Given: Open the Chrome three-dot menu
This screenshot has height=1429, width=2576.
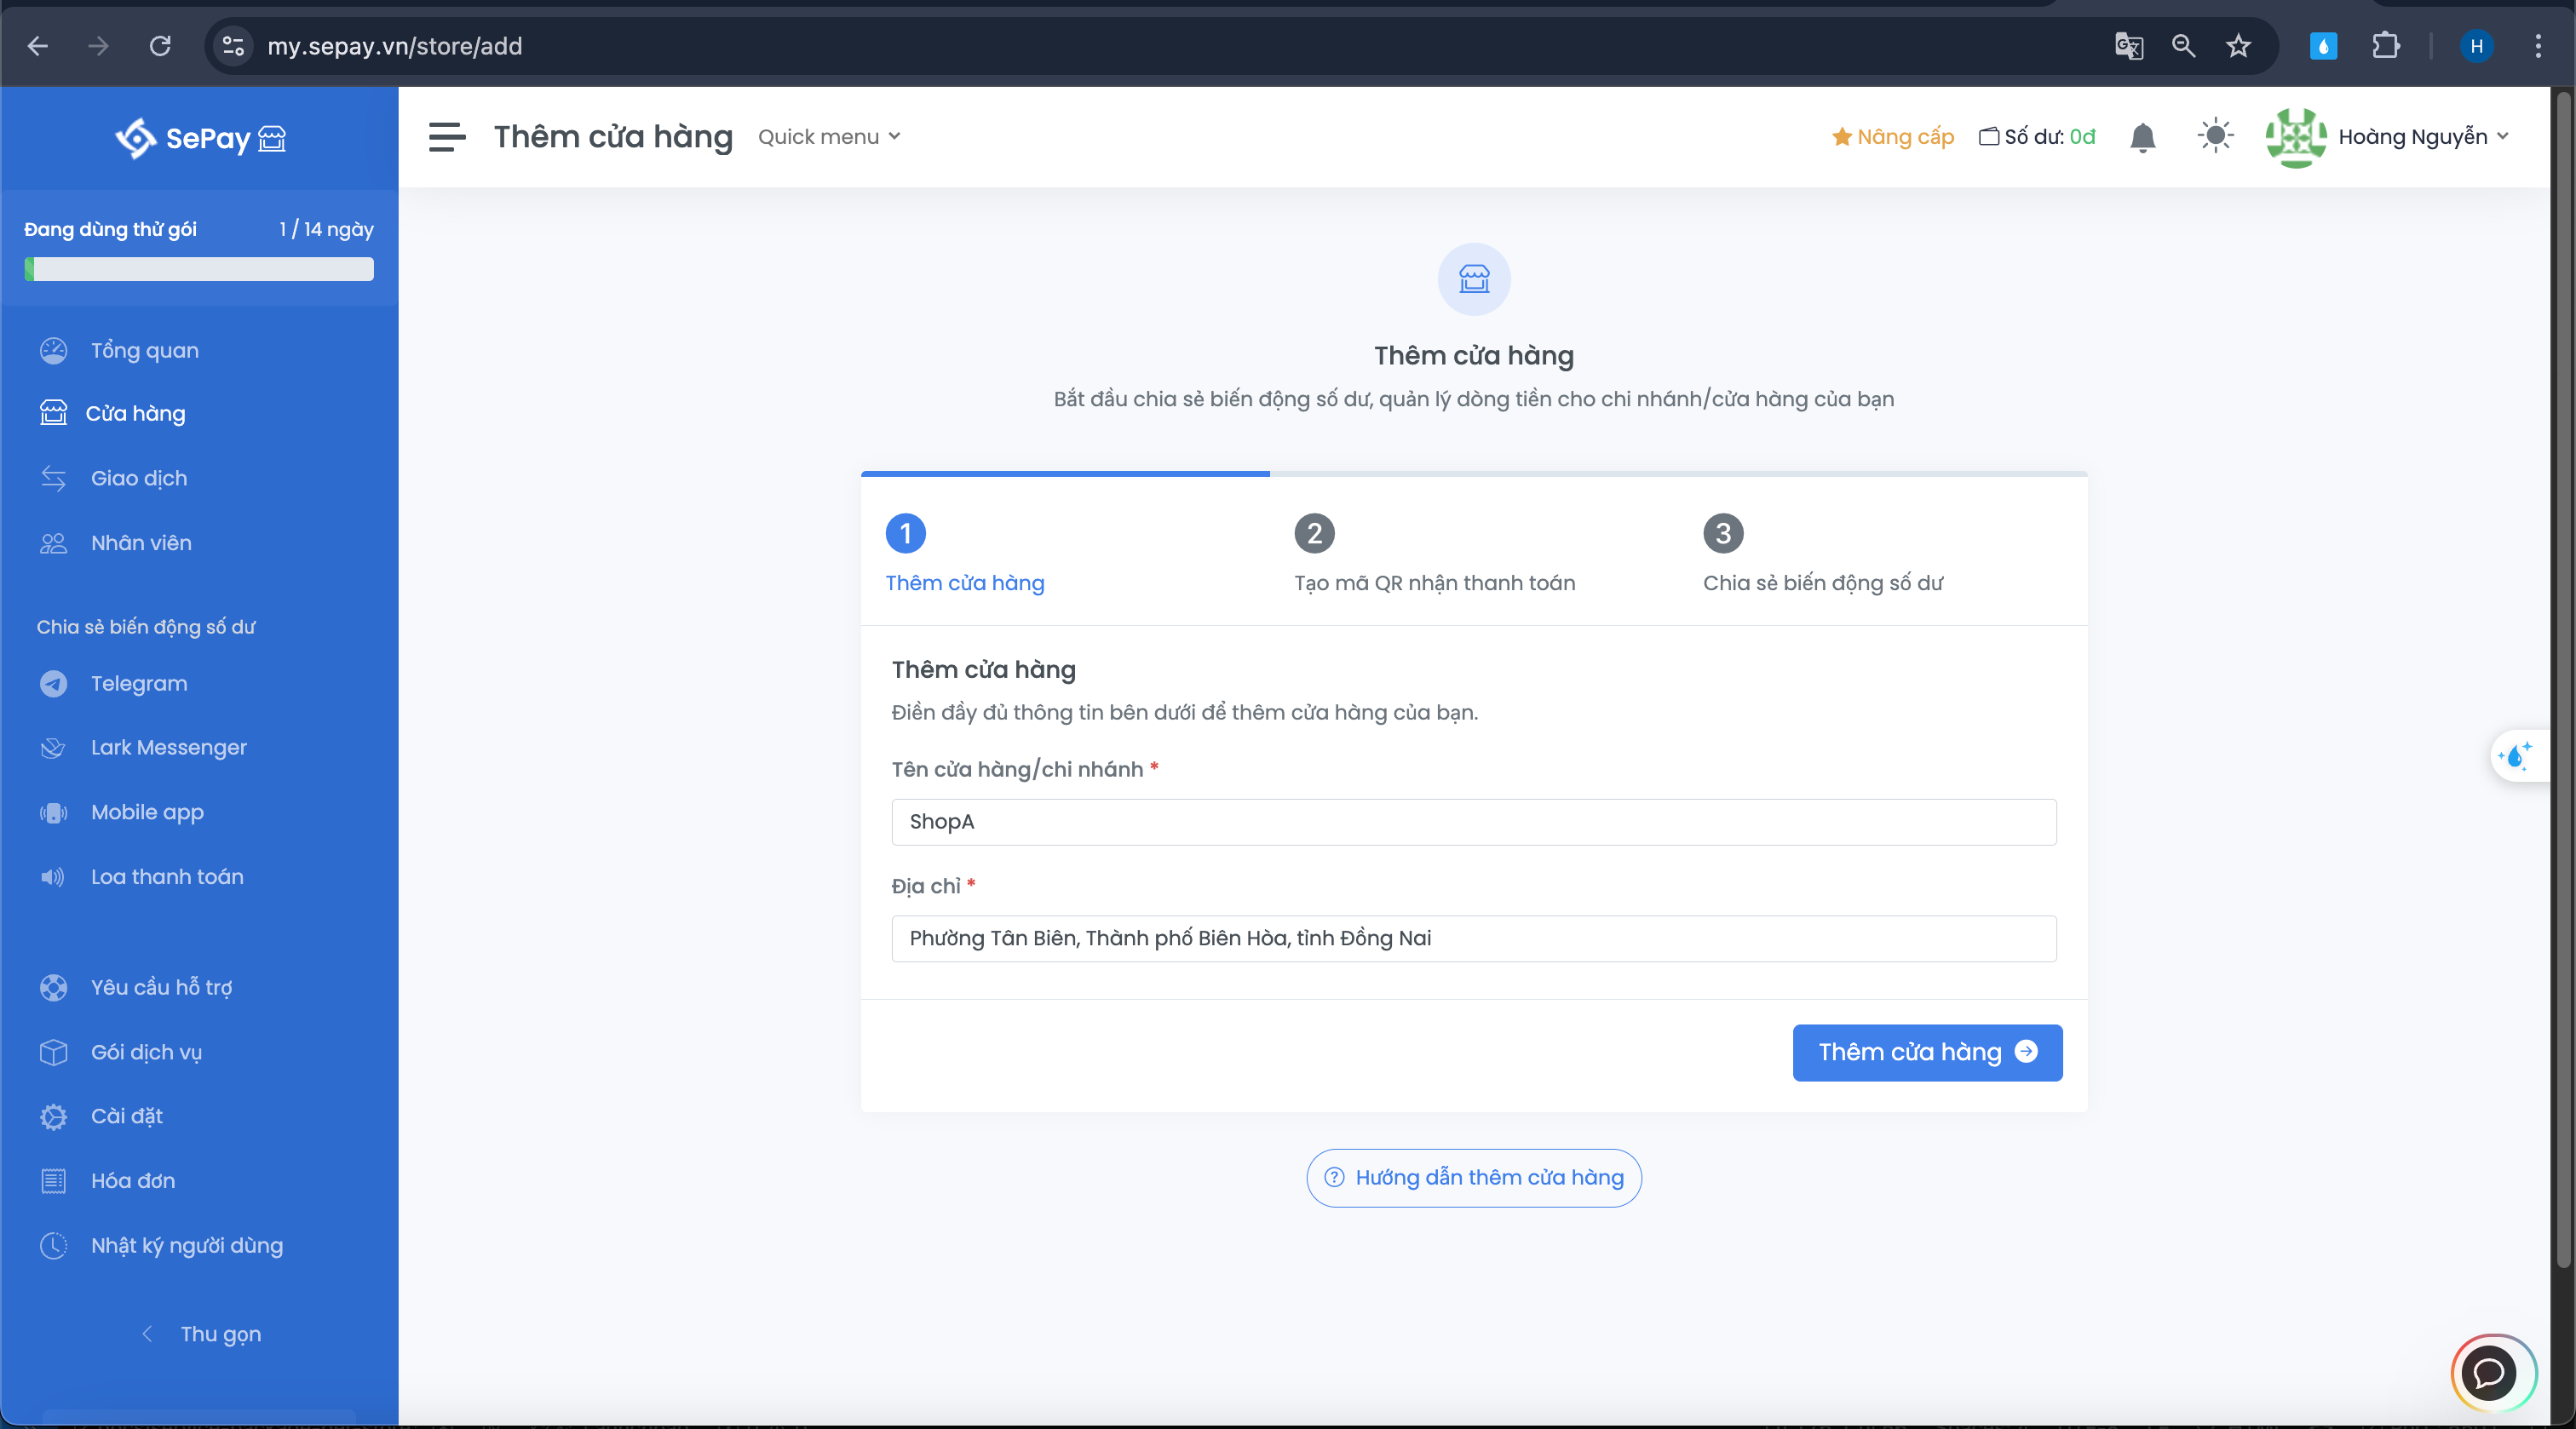Looking at the screenshot, I should coord(2538,46).
